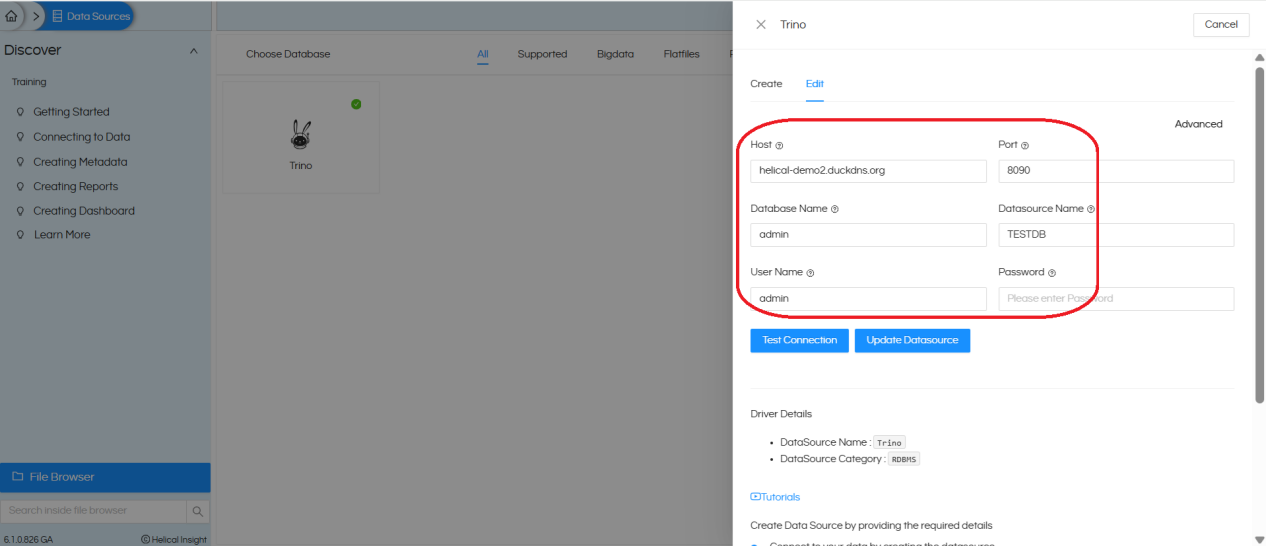Click the Database Name help icon

coord(835,210)
